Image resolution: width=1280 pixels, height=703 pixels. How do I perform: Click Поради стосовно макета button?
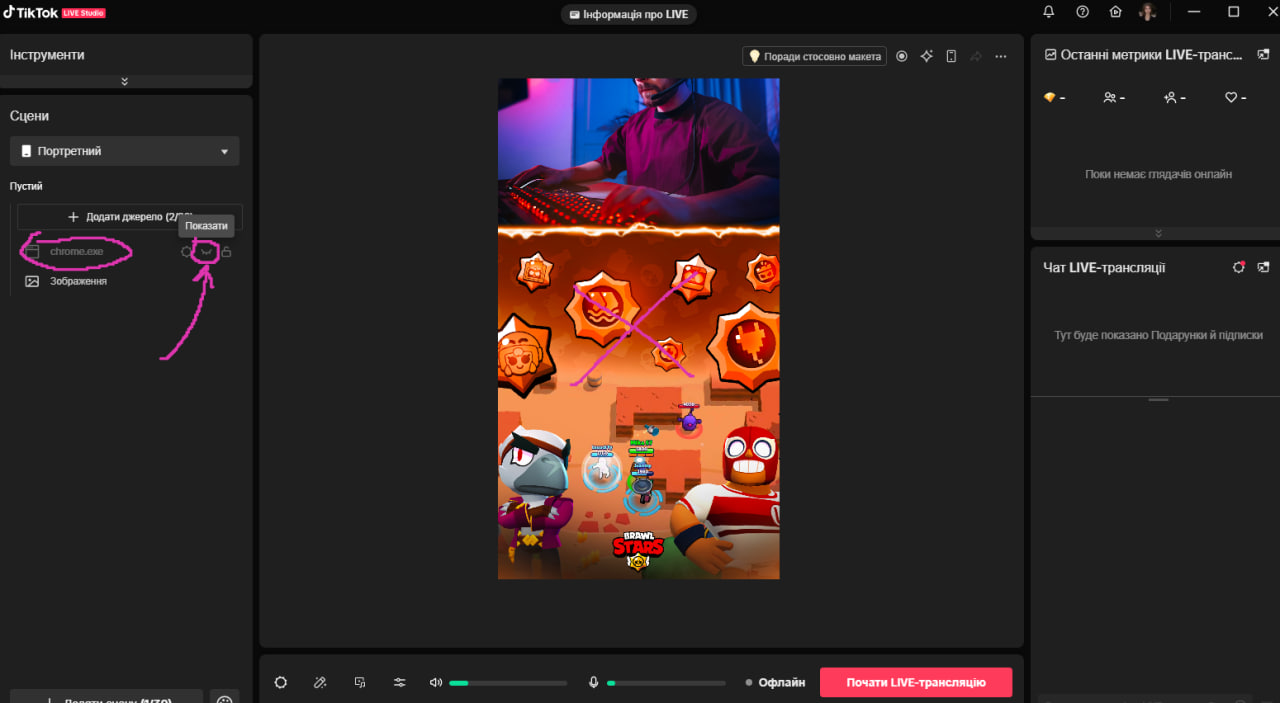coord(814,56)
